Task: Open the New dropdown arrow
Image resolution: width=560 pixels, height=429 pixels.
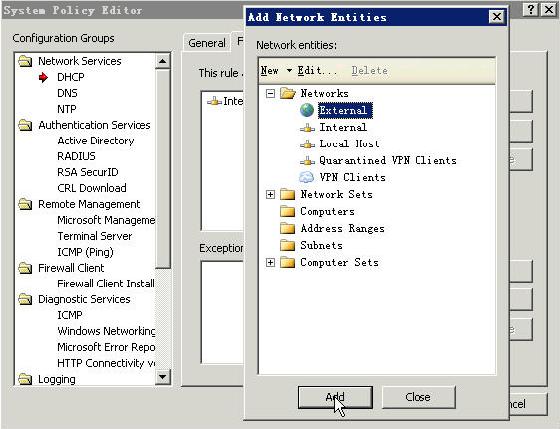Action: tap(289, 70)
